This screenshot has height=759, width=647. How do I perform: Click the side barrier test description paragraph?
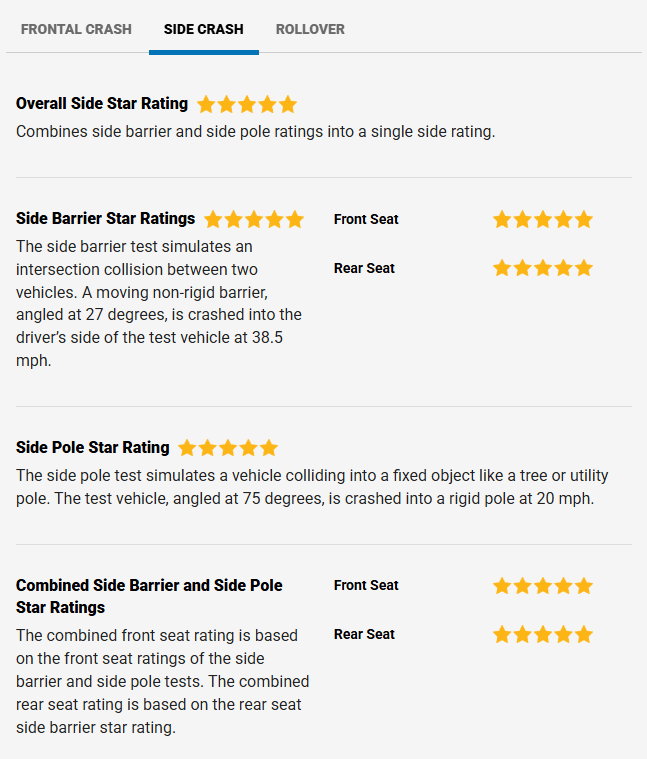(x=159, y=303)
